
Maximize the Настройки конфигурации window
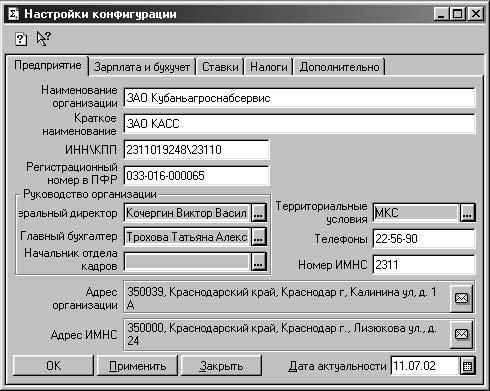click(457, 14)
